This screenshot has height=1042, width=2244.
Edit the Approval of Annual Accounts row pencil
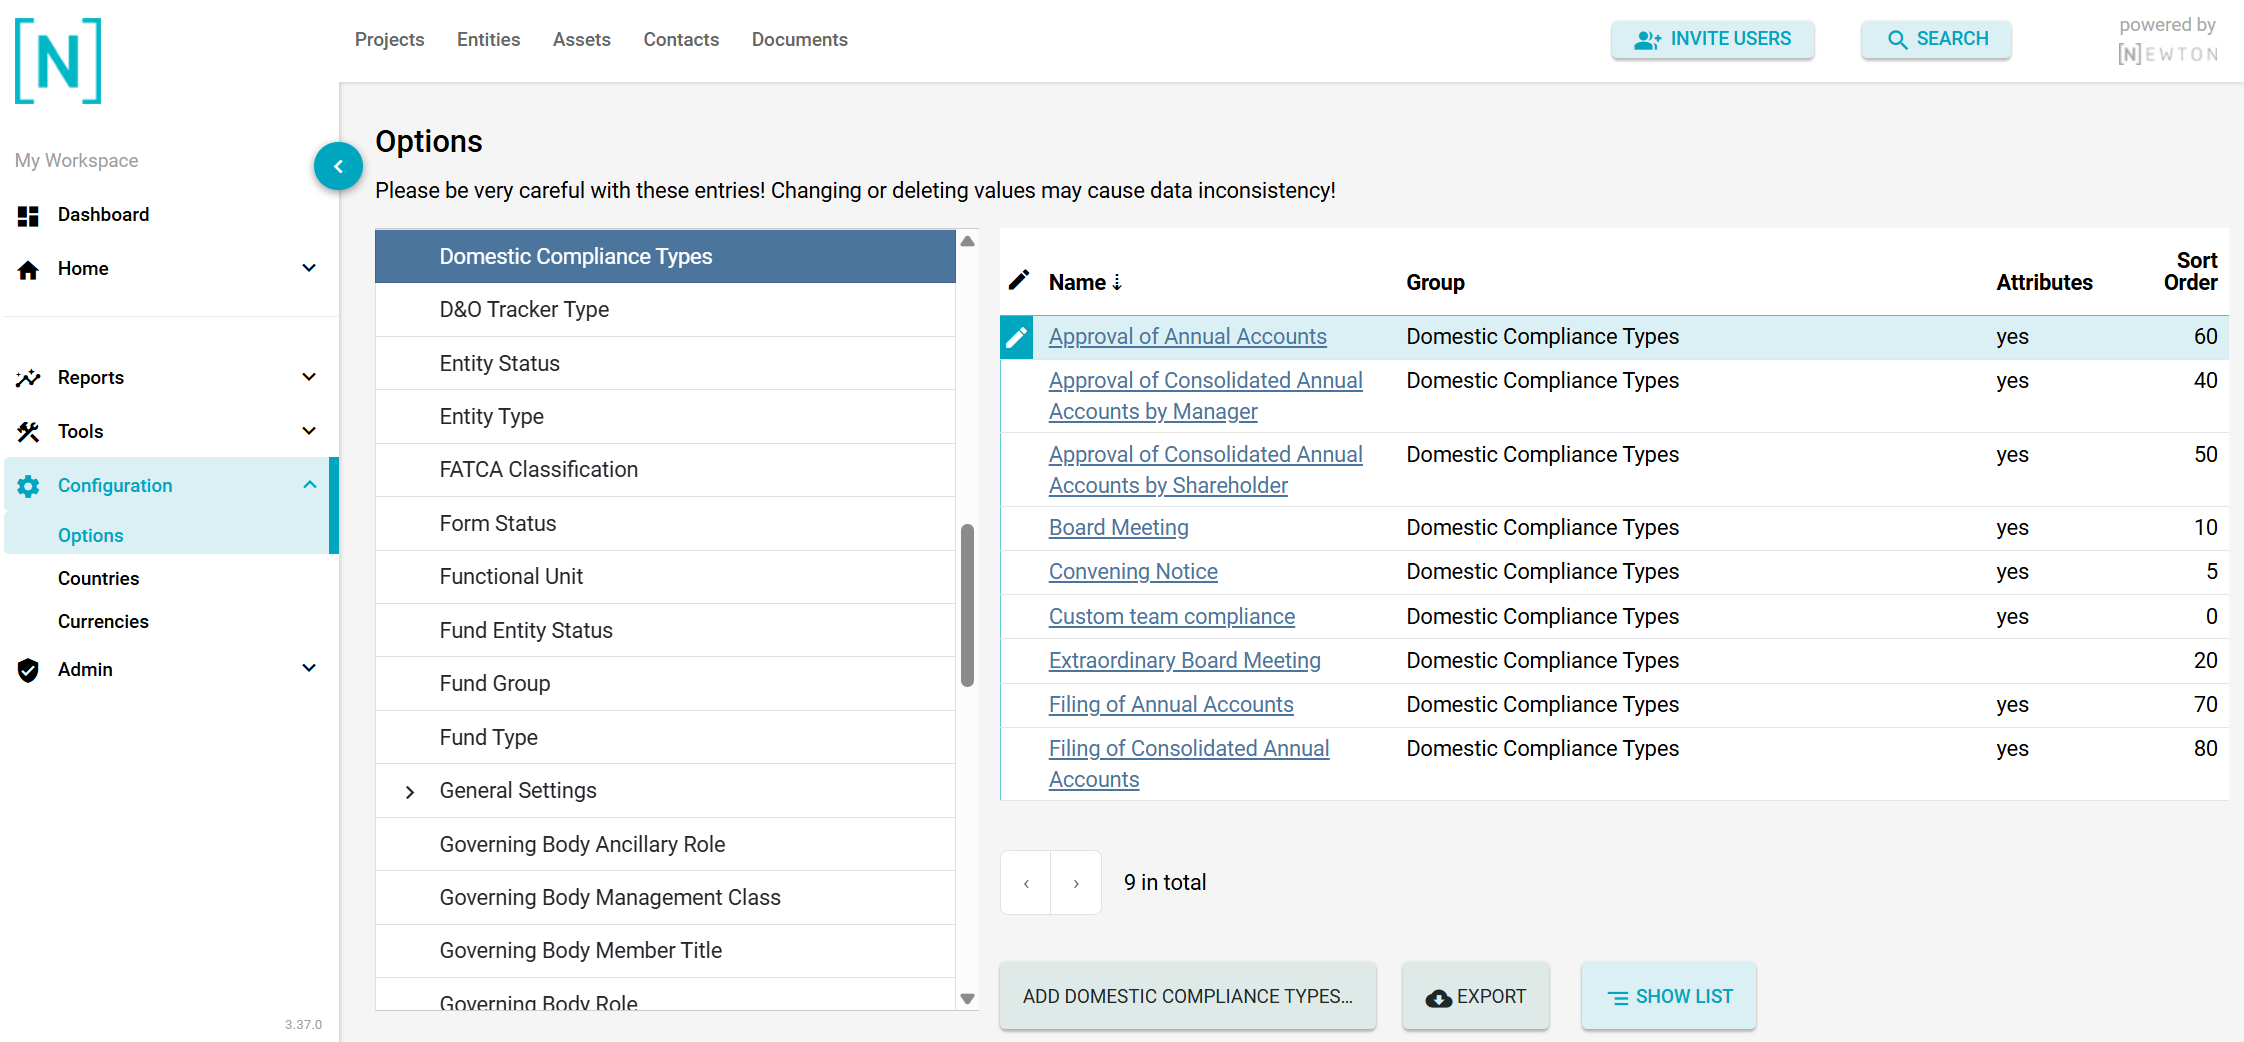(x=1016, y=338)
